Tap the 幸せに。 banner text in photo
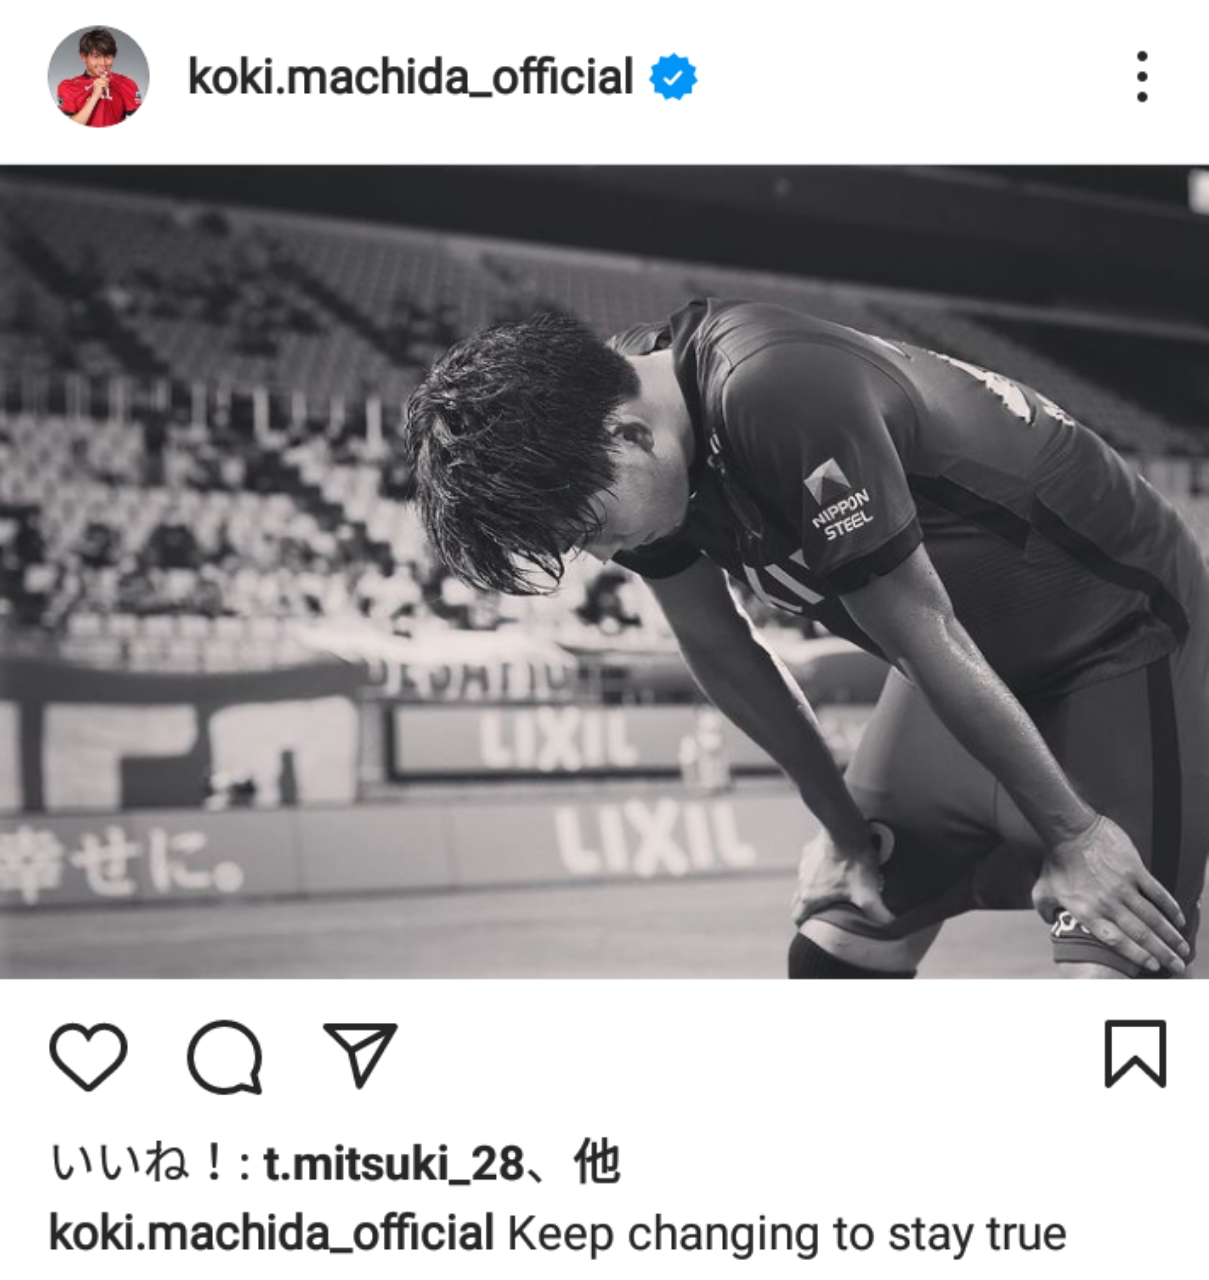The height and width of the screenshot is (1280, 1209). point(122,862)
